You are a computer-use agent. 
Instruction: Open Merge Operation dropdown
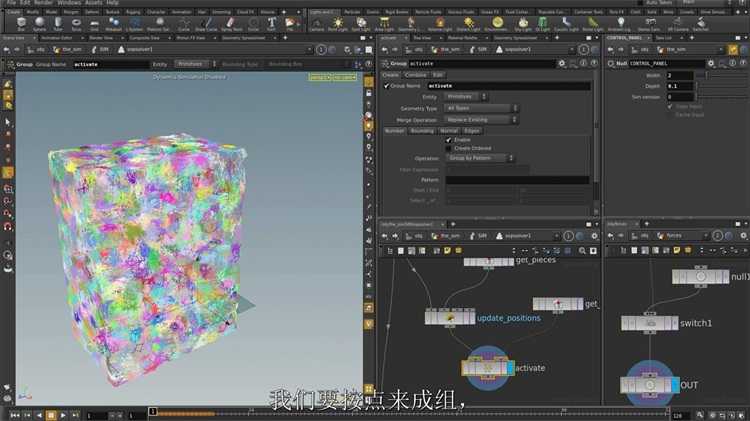(x=481, y=120)
